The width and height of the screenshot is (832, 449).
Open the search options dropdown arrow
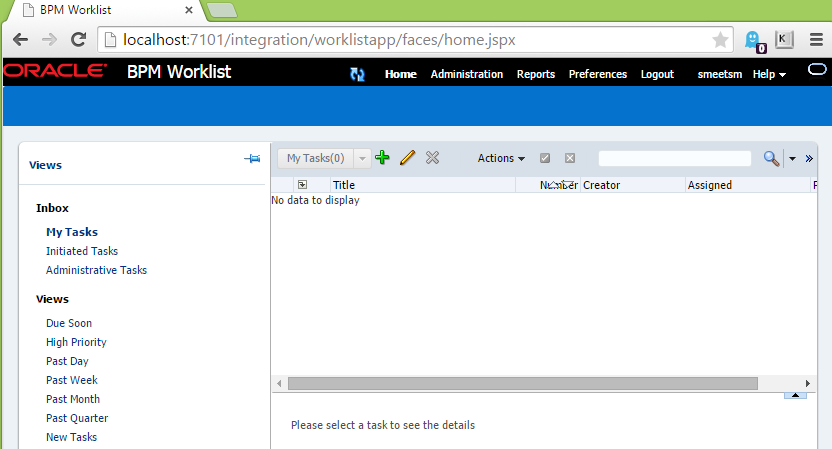point(792,159)
